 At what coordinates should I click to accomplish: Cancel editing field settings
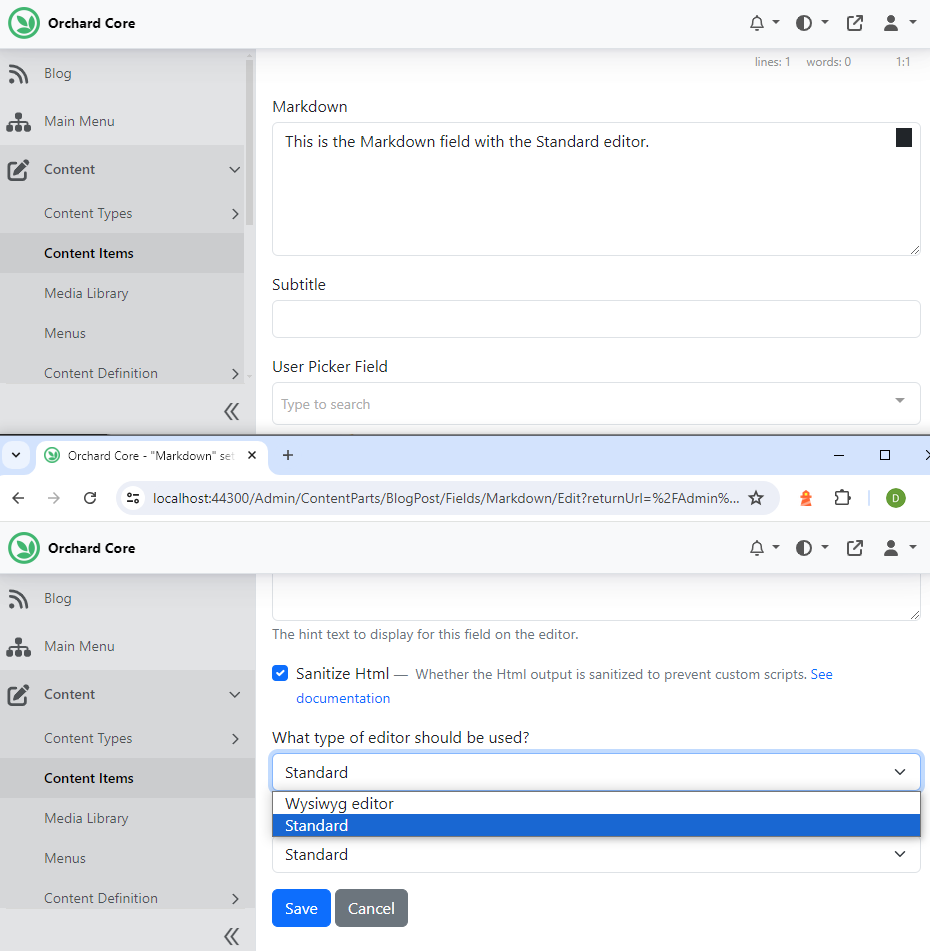[371, 908]
